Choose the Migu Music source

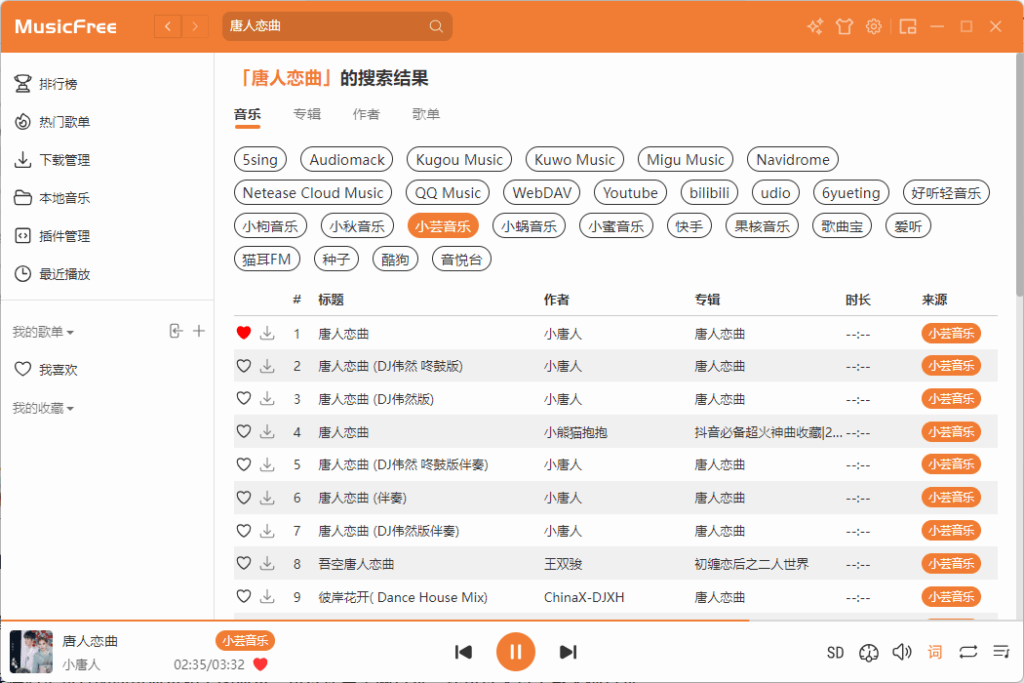[686, 159]
